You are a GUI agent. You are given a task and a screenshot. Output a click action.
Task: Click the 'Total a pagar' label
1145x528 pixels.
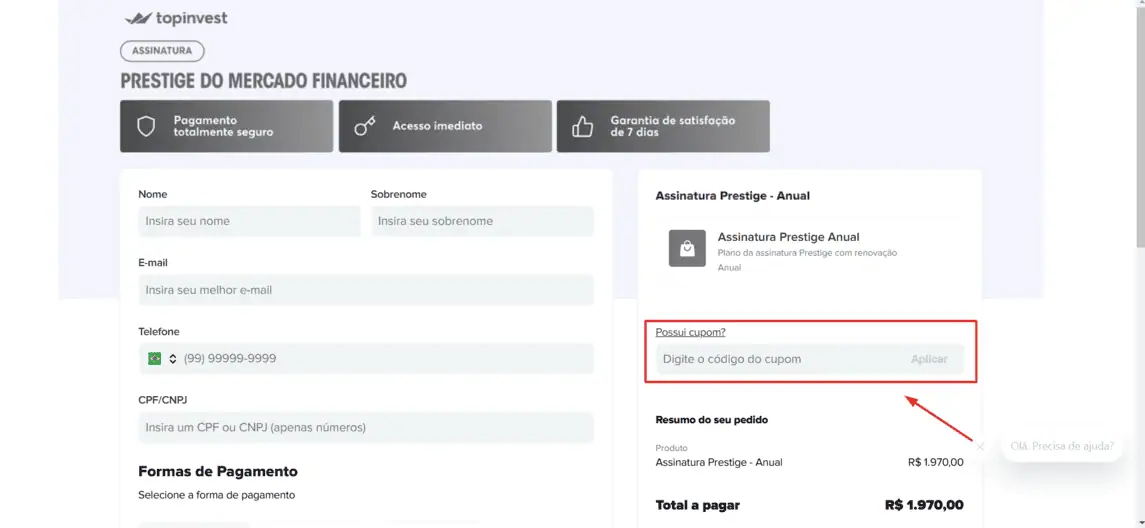click(x=697, y=505)
